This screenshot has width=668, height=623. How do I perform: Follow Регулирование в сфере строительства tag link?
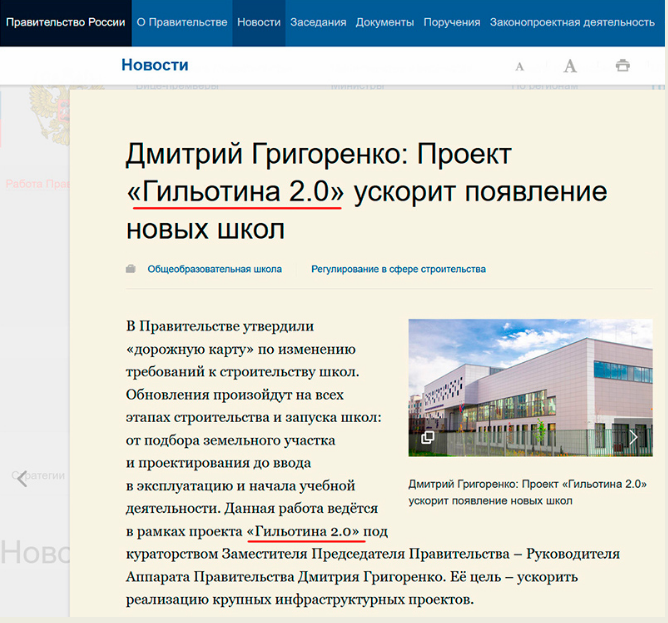pyautogui.click(x=398, y=269)
